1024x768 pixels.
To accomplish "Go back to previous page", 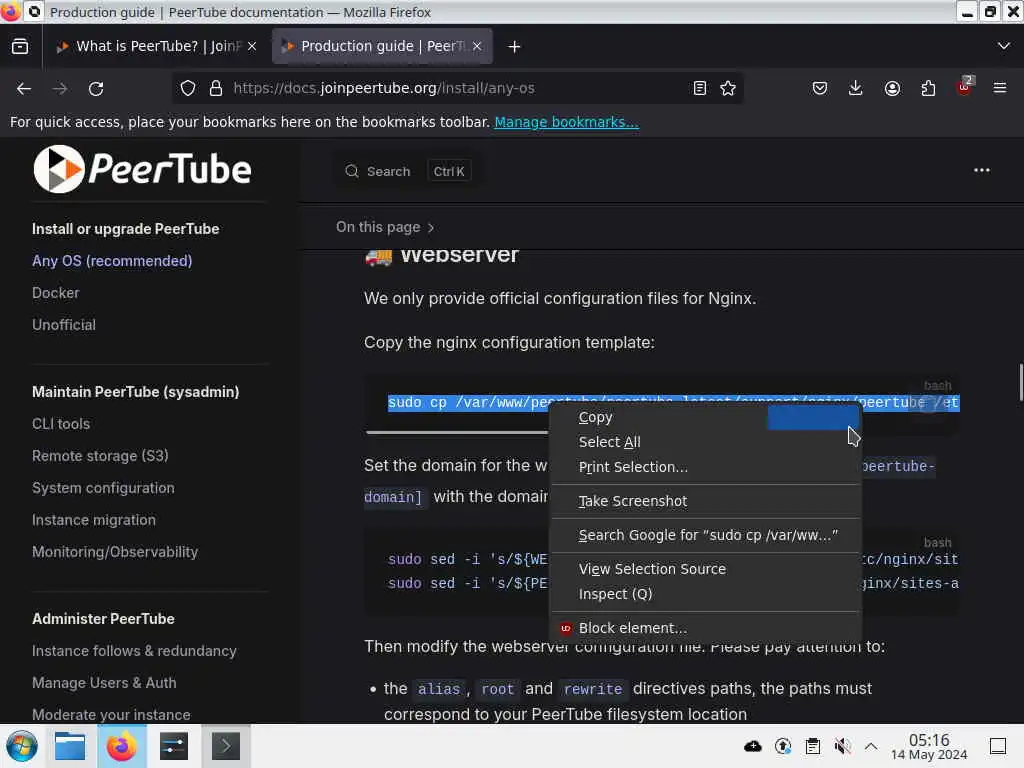I will coord(24,88).
